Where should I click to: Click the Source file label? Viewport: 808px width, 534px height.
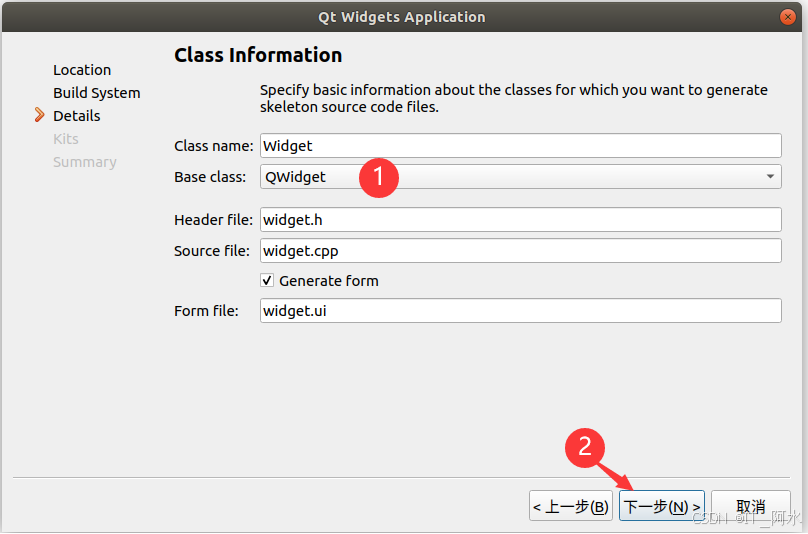pos(212,251)
